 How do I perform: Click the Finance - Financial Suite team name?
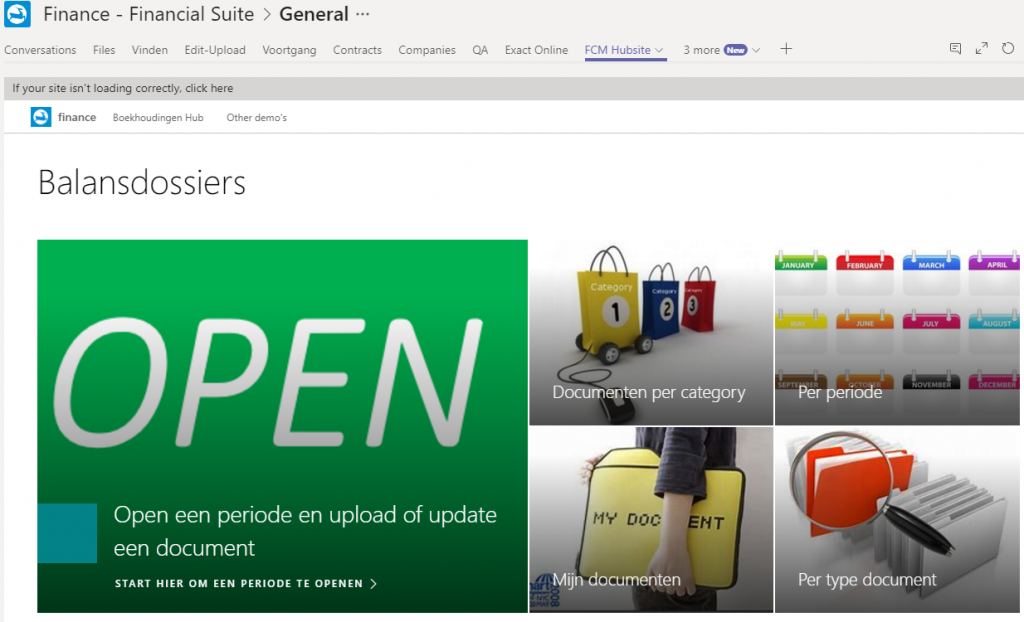point(149,14)
